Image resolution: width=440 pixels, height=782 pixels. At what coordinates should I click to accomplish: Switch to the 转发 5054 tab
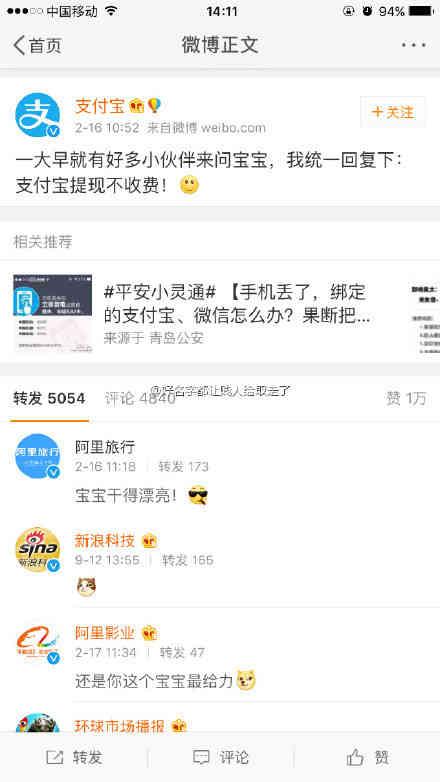49,398
